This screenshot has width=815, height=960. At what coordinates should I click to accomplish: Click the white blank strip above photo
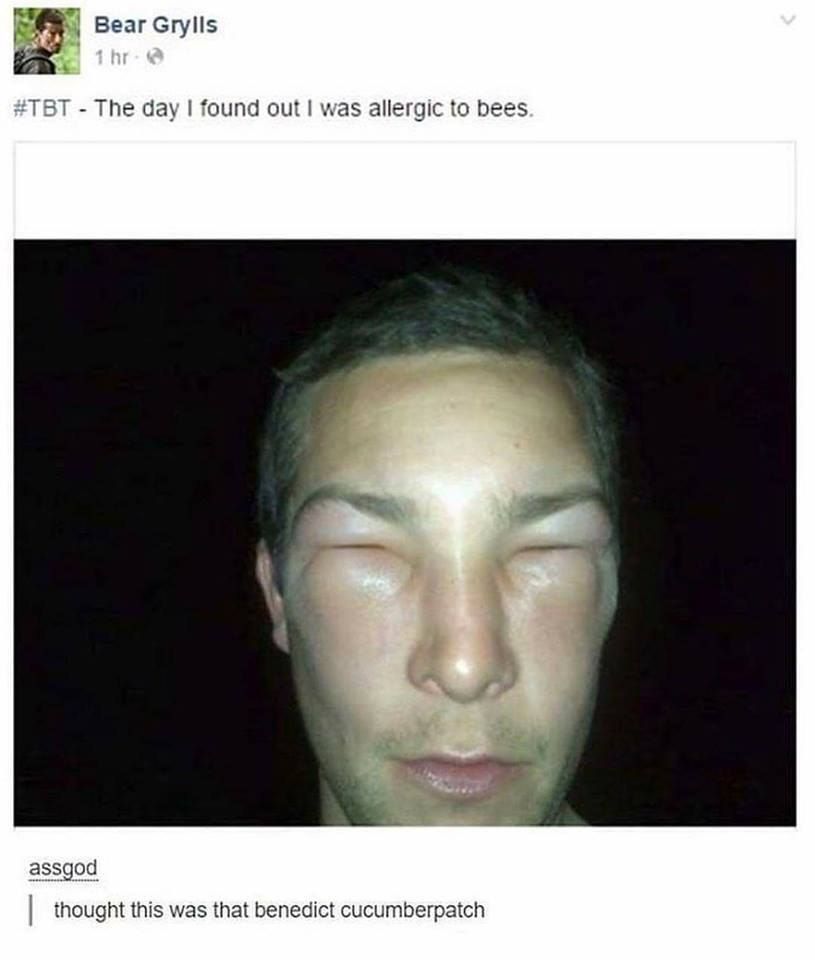[405, 191]
